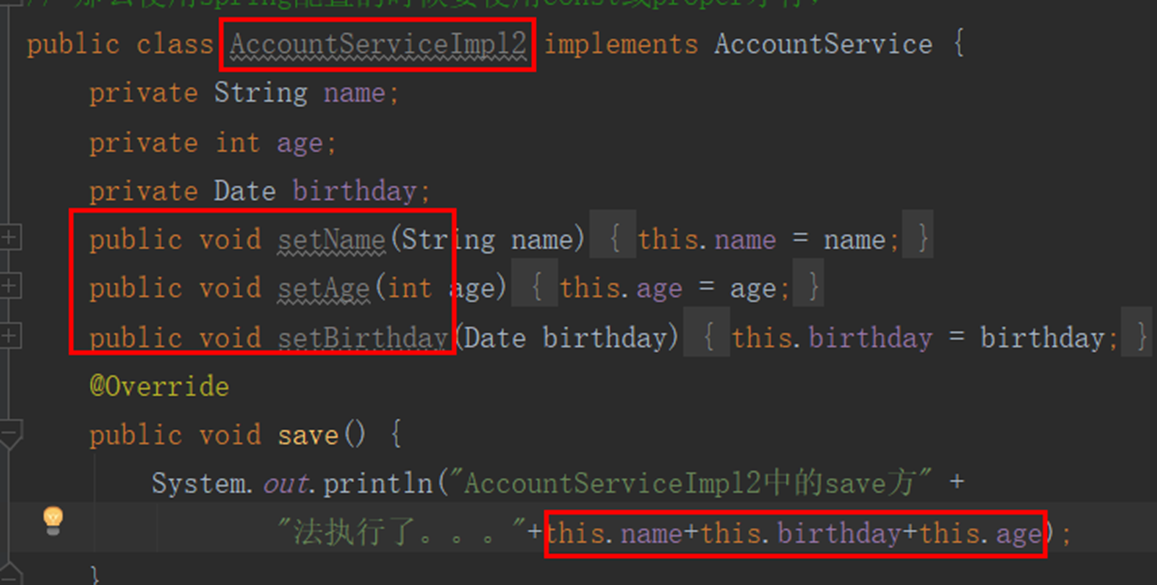Click the private String name field
Image resolution: width=1157 pixels, height=585 pixels.
click(x=354, y=94)
